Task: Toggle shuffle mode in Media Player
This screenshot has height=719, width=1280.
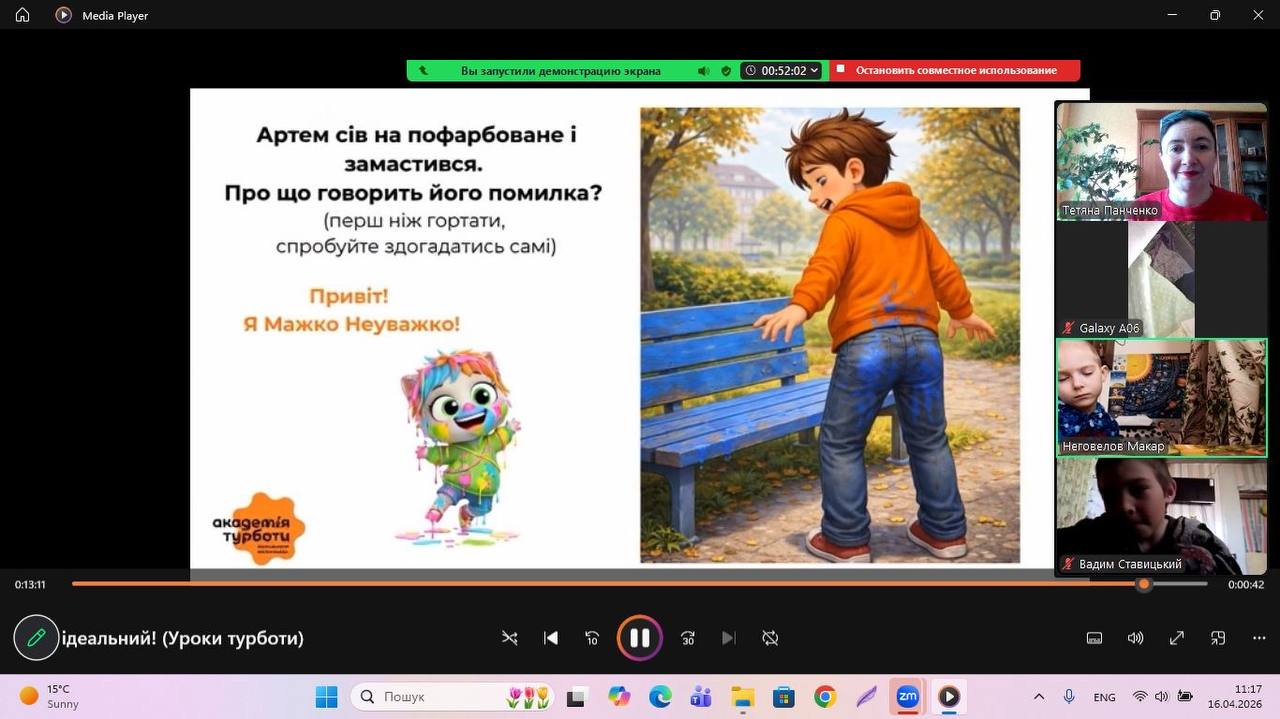Action: click(x=510, y=638)
